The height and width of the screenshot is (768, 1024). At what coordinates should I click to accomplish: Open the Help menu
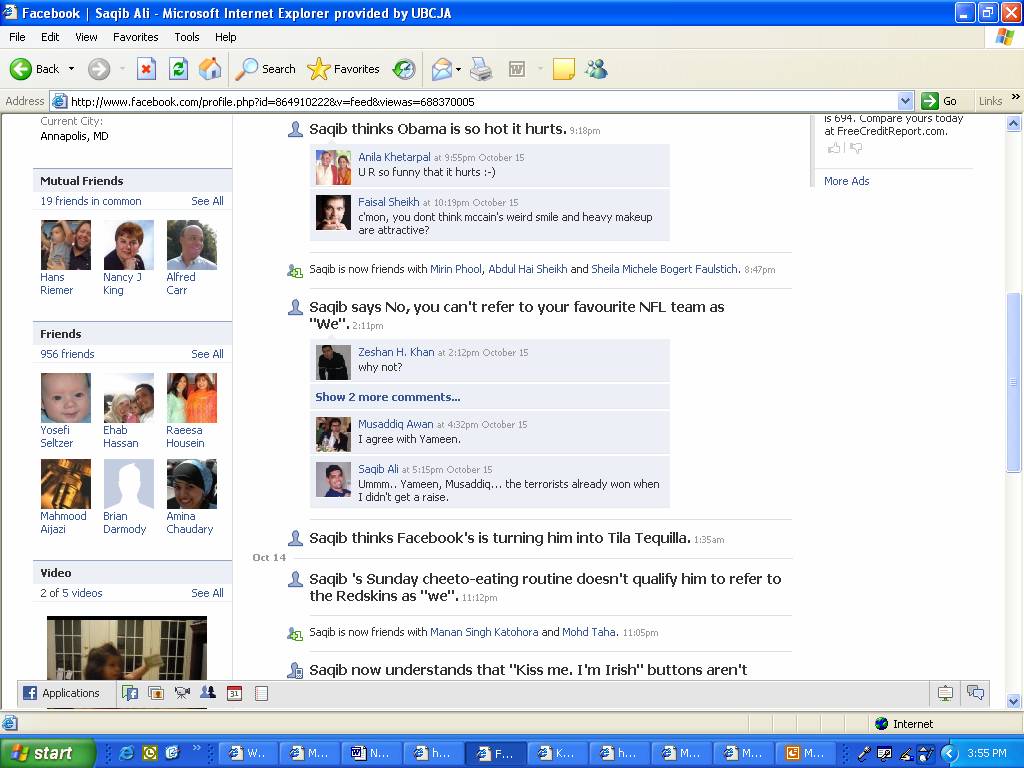225,37
